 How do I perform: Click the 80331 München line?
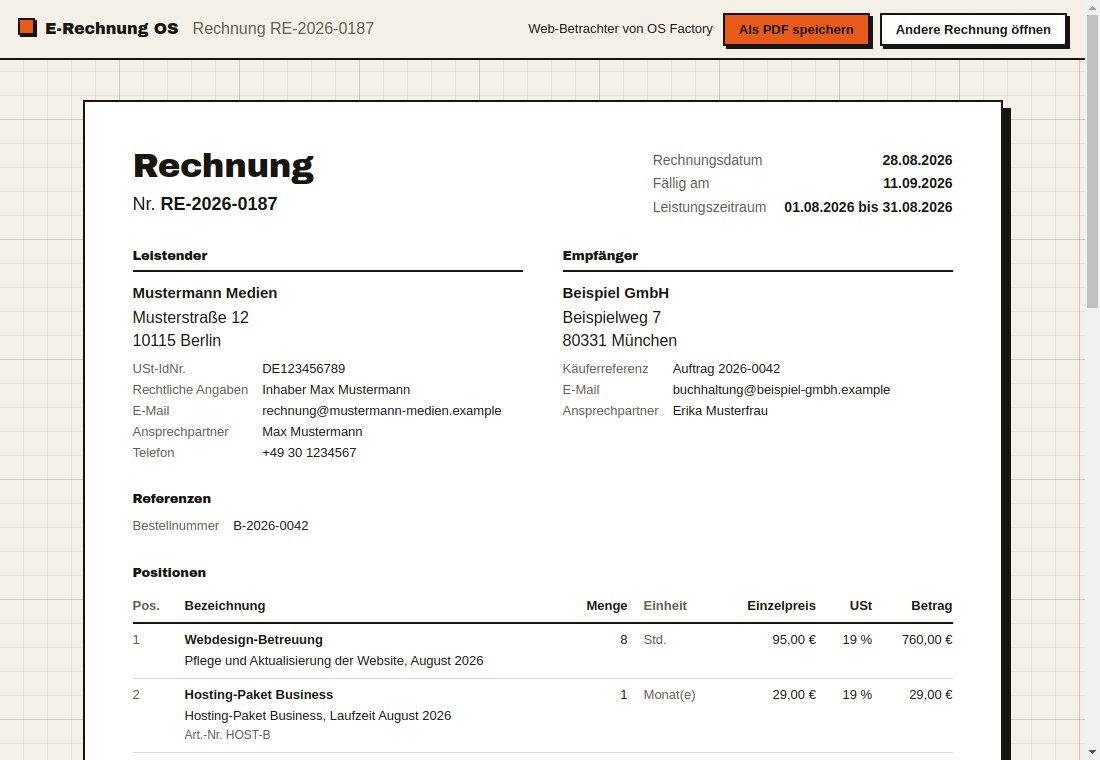click(619, 340)
